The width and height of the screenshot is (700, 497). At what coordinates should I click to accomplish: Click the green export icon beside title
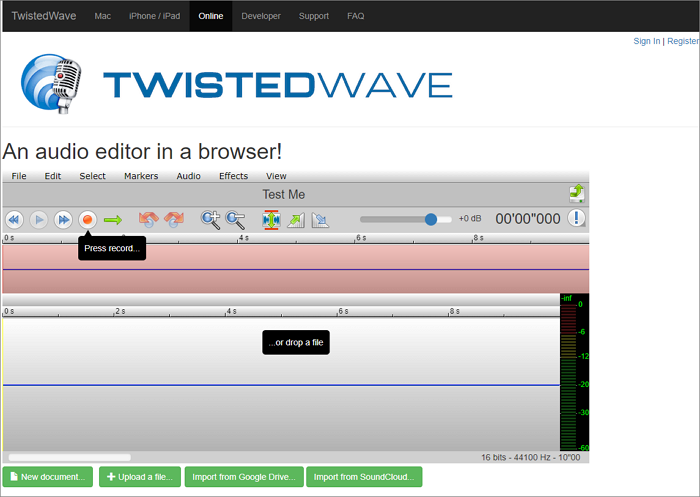coord(576,193)
